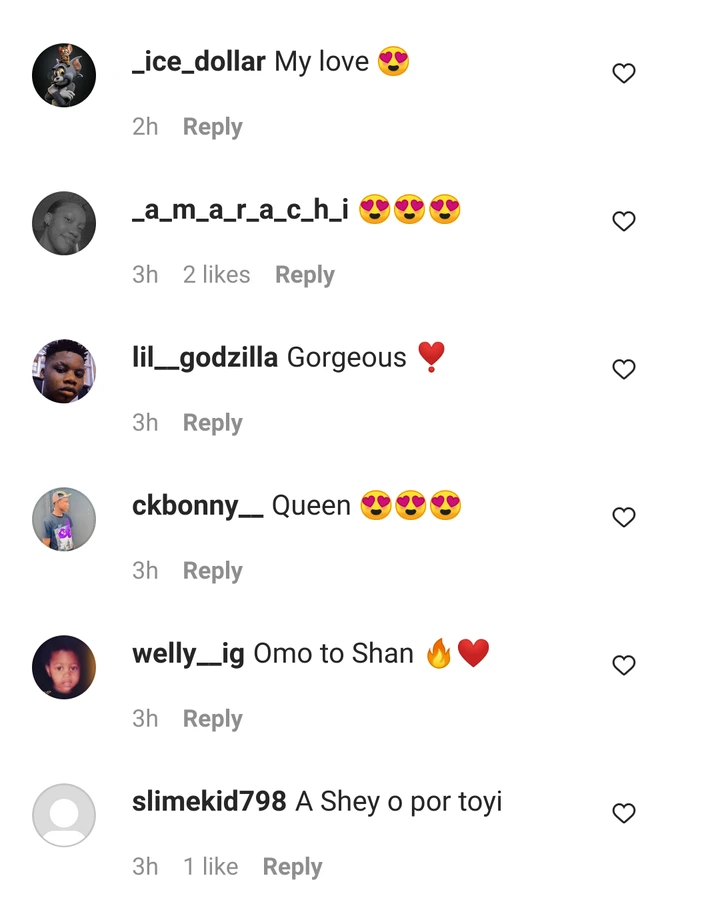Reply to _a_m_a_r_a_c_h_i's emoji comment
The height and width of the screenshot is (906, 720).
click(305, 275)
